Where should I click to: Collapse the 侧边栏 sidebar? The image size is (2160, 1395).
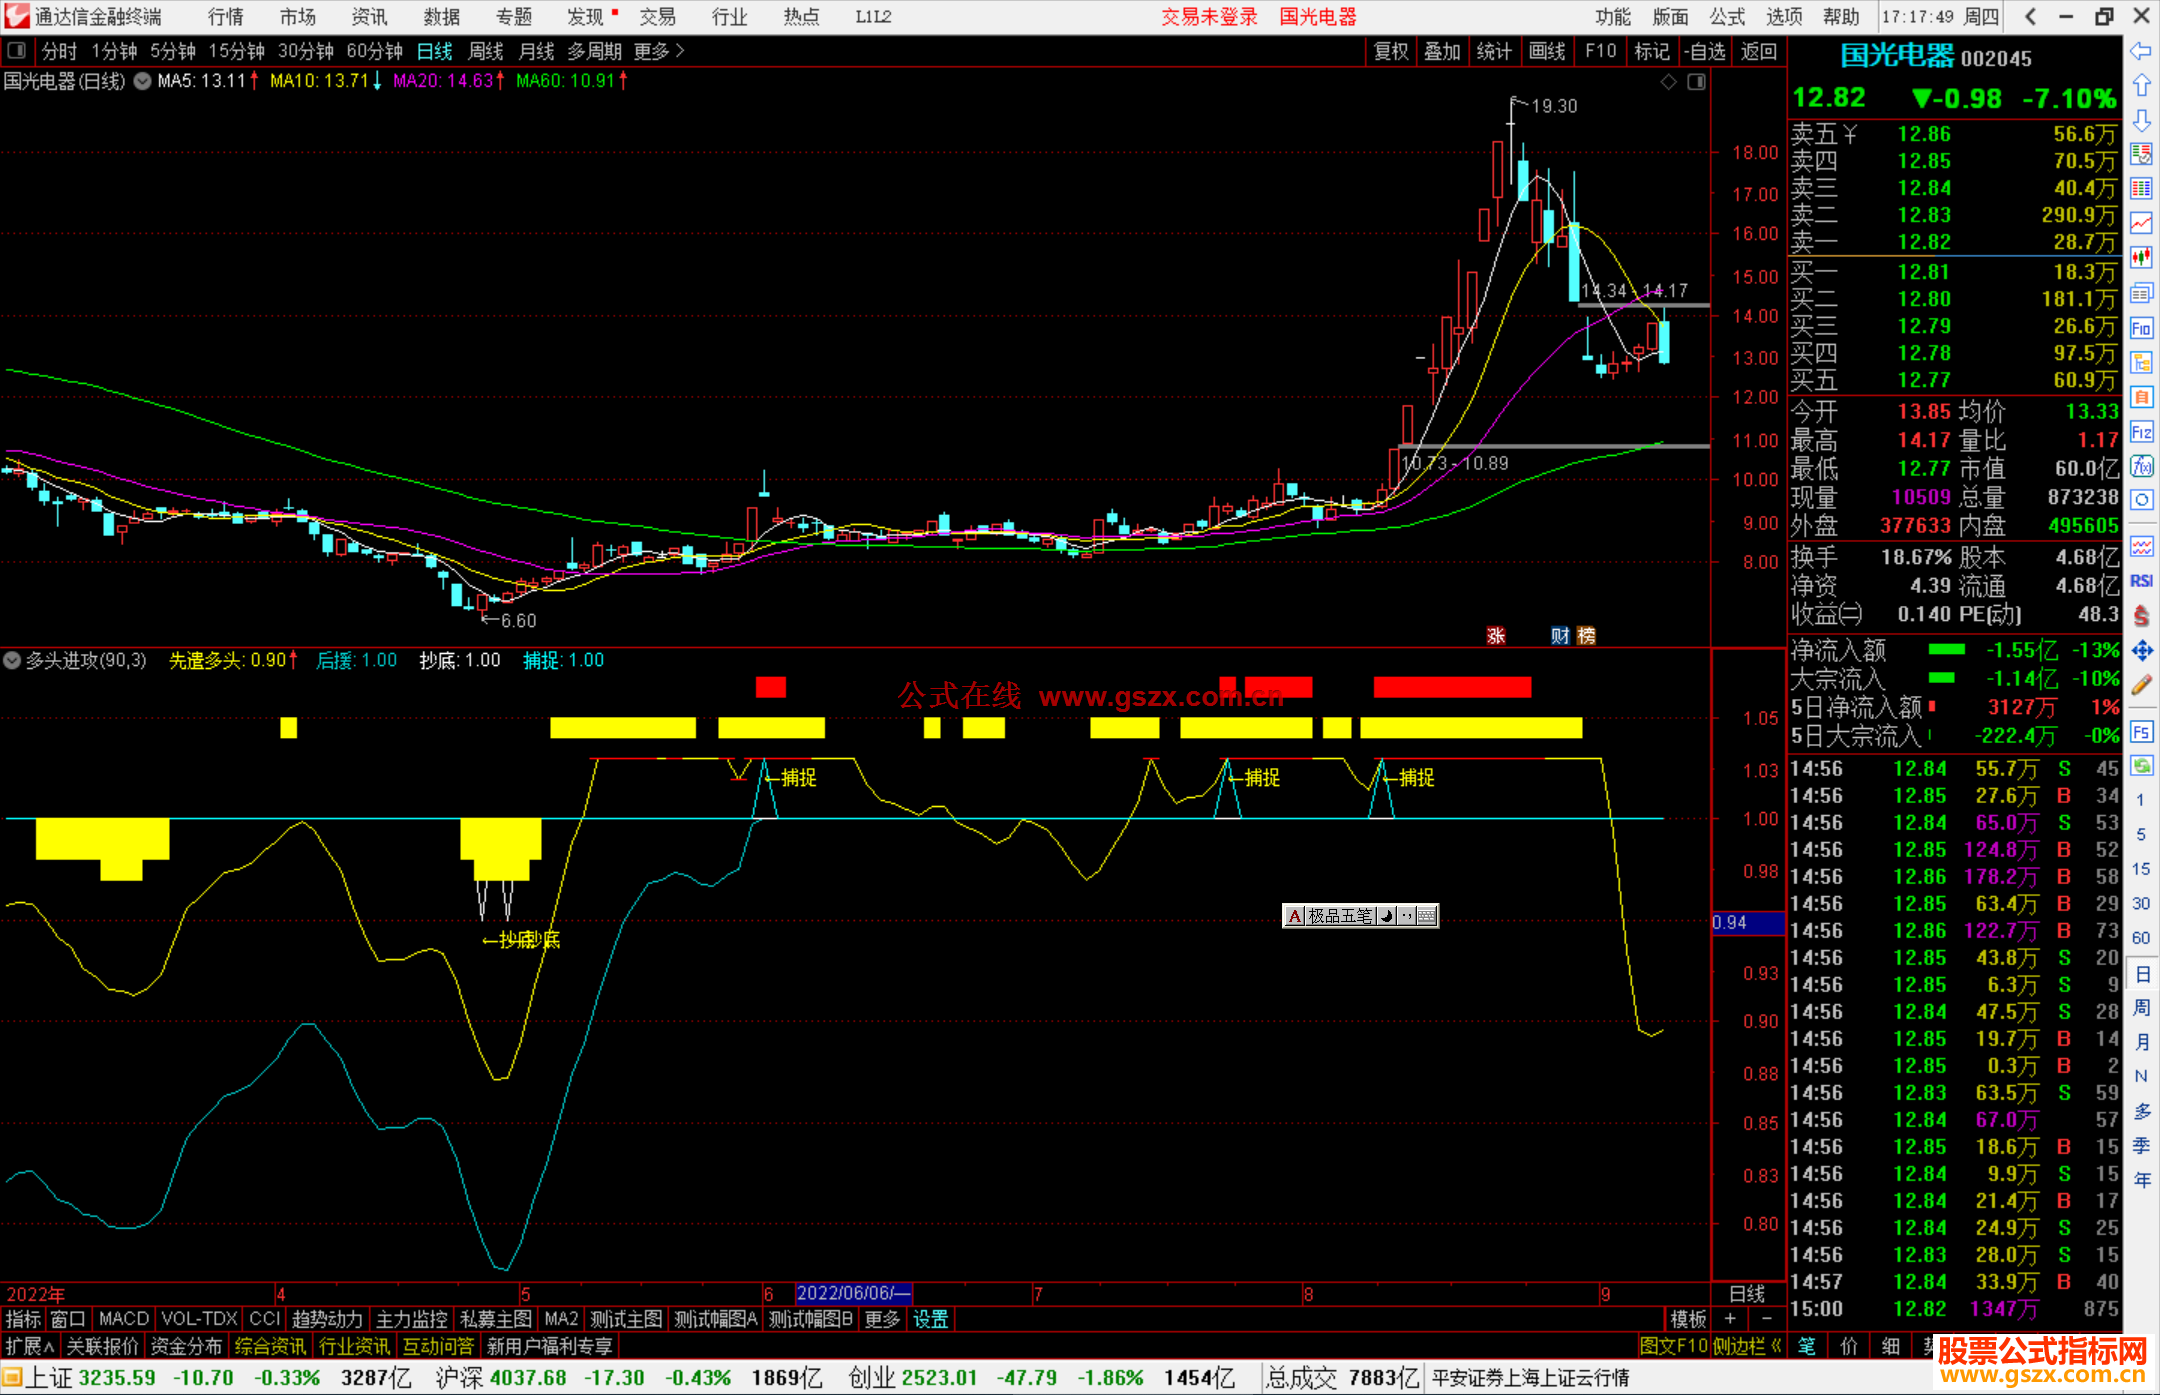1747,1346
